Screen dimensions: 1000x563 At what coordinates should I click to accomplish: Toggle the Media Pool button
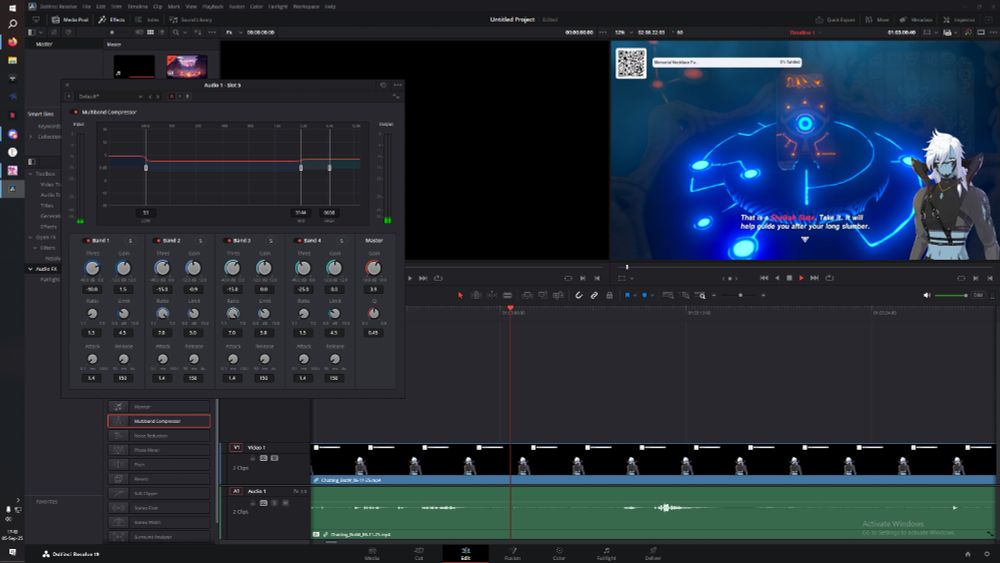pyautogui.click(x=70, y=20)
